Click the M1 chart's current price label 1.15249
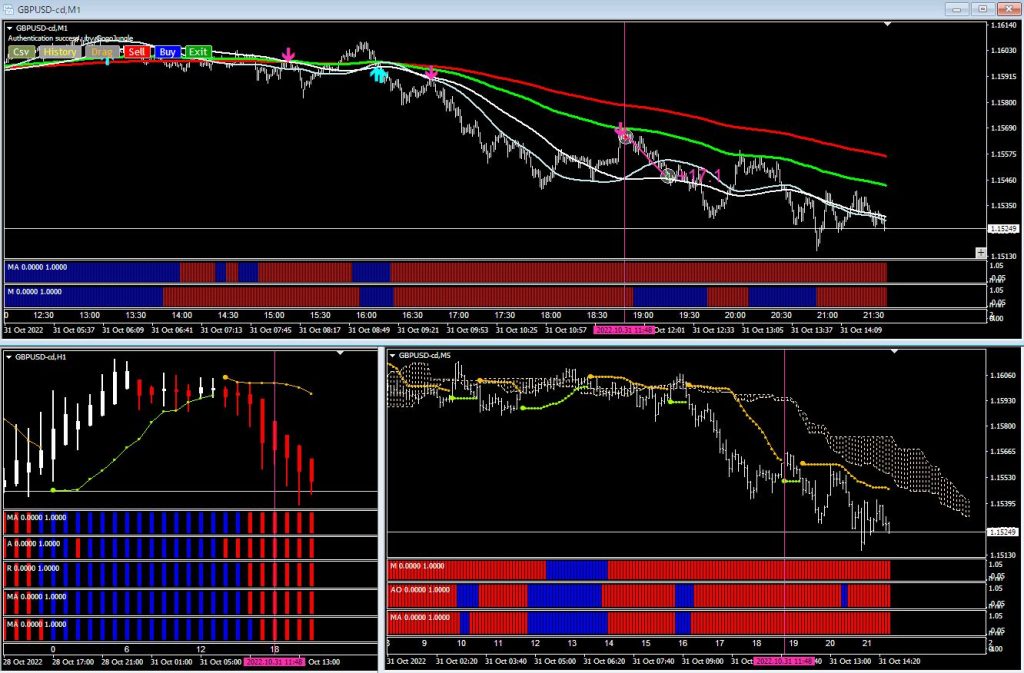This screenshot has height=673, width=1024. click(1002, 229)
